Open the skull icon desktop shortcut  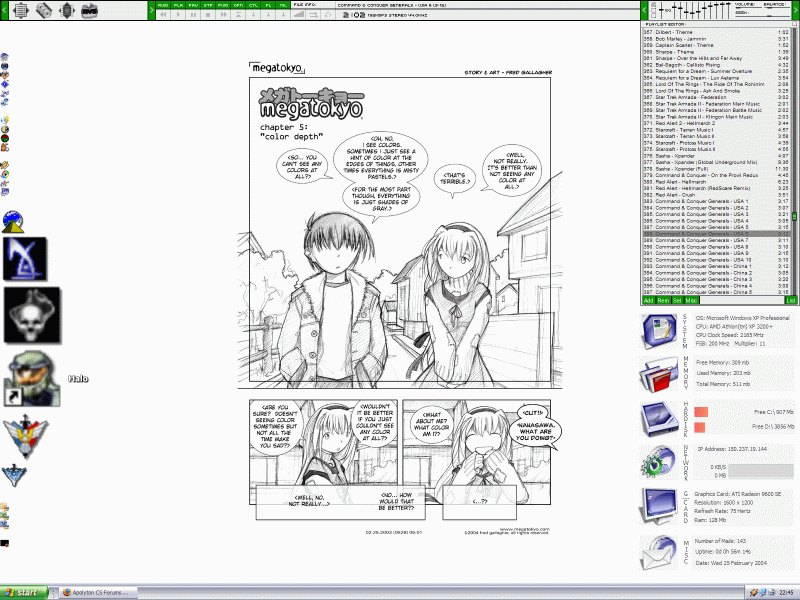point(32,315)
